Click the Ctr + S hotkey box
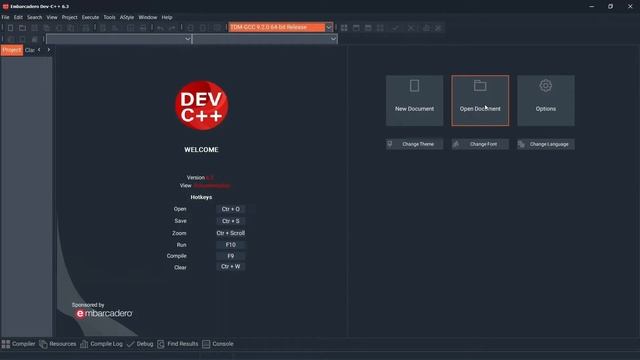 (x=231, y=221)
